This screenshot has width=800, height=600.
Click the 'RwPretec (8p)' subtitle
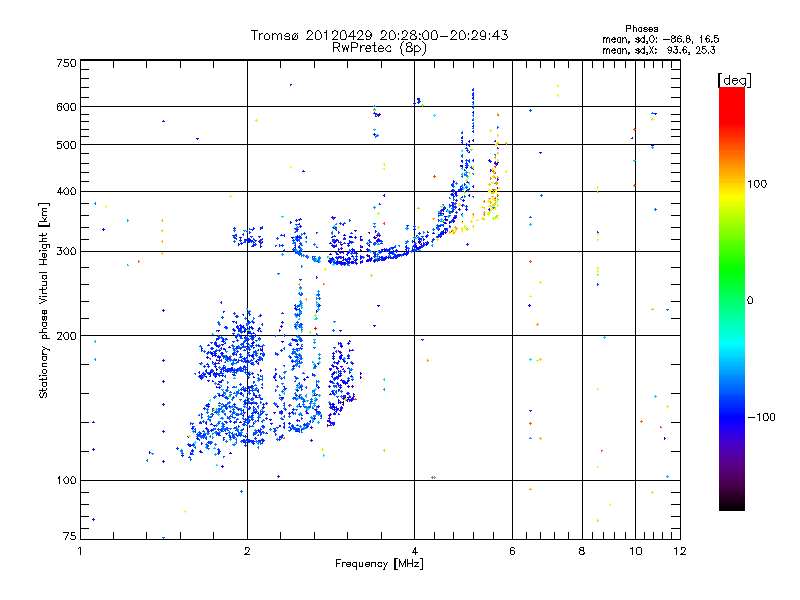379,48
